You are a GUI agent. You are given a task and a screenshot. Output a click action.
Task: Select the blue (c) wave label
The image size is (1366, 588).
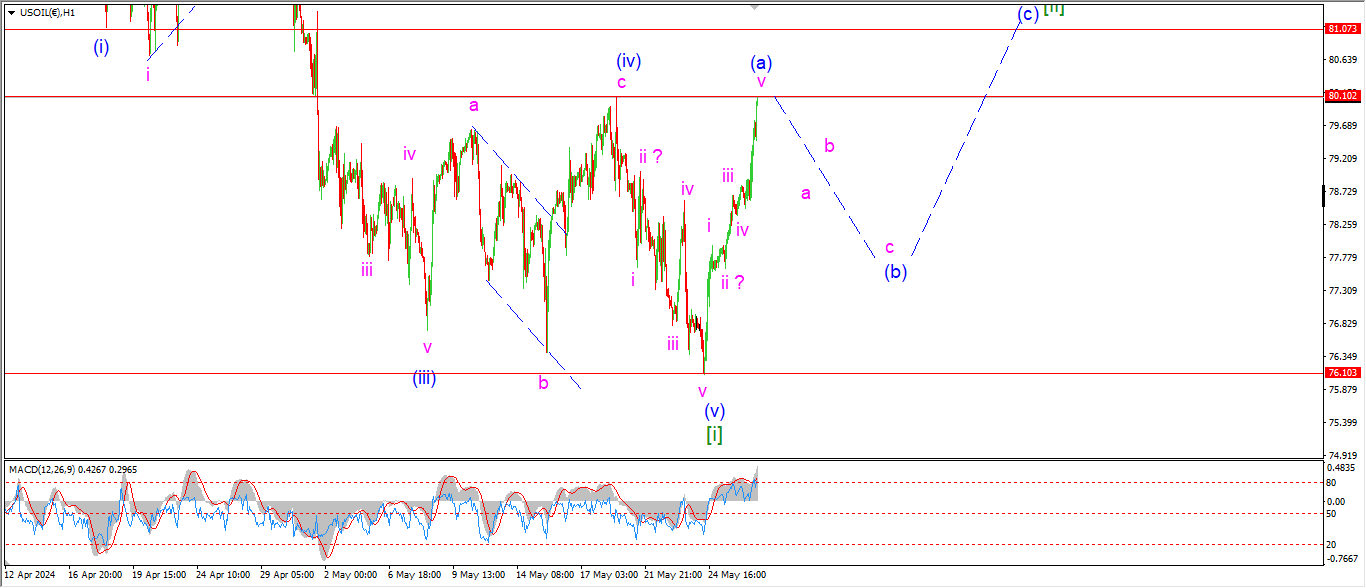pos(1028,14)
